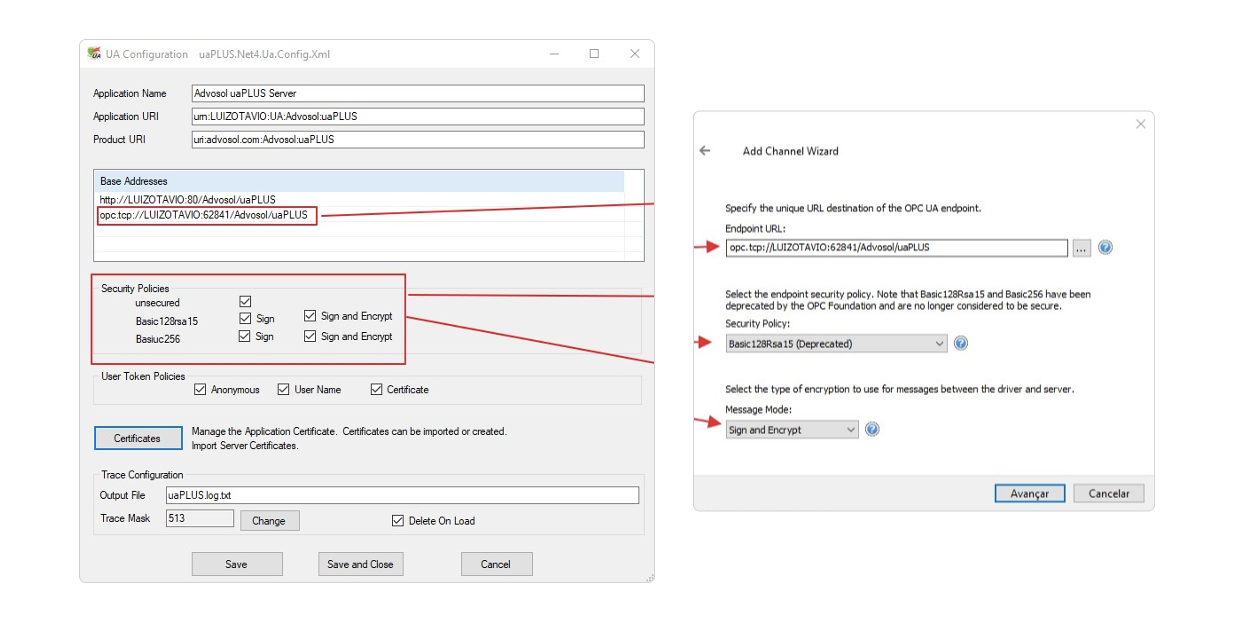Image resolution: width=1234 pixels, height=622 pixels.
Task: Click the UA Configuration app icon in title bar
Action: click(94, 54)
